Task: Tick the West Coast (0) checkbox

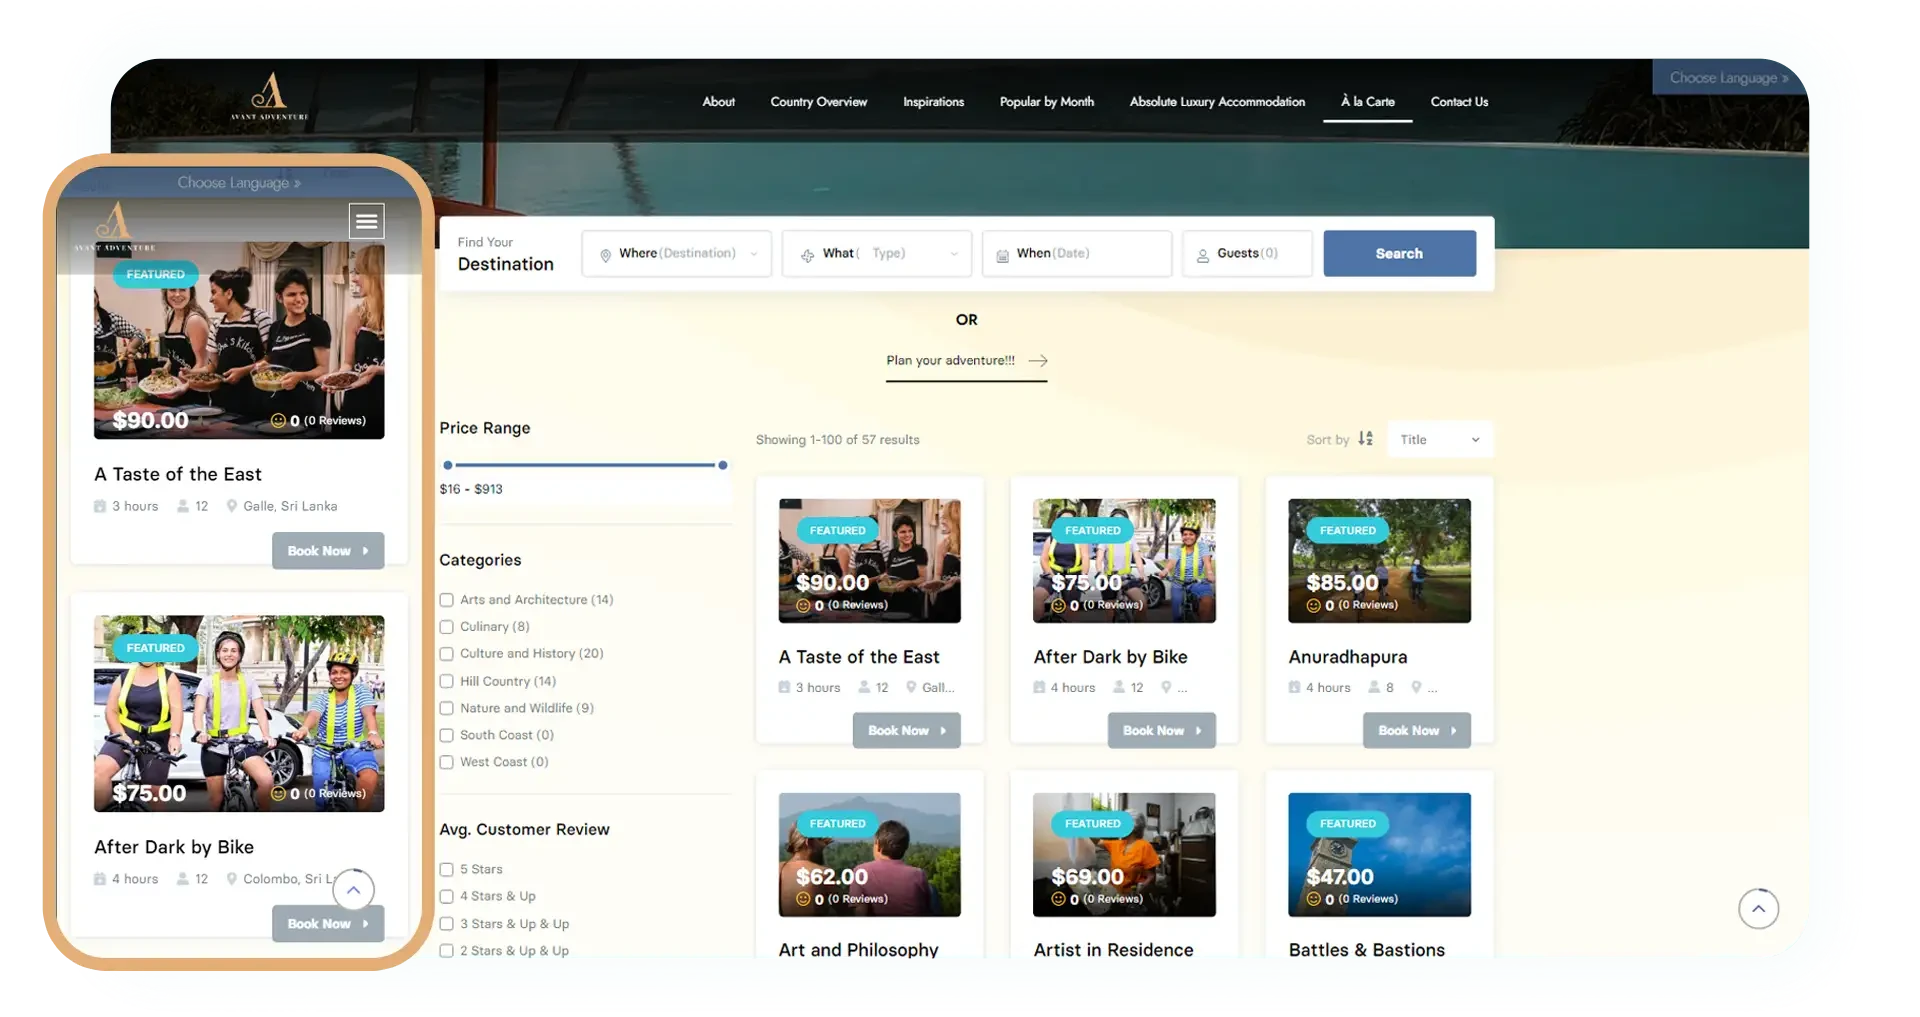Action: click(447, 762)
